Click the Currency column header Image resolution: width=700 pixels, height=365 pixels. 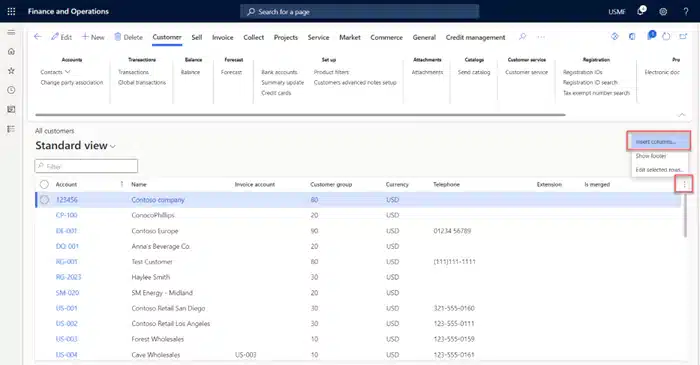397,184
